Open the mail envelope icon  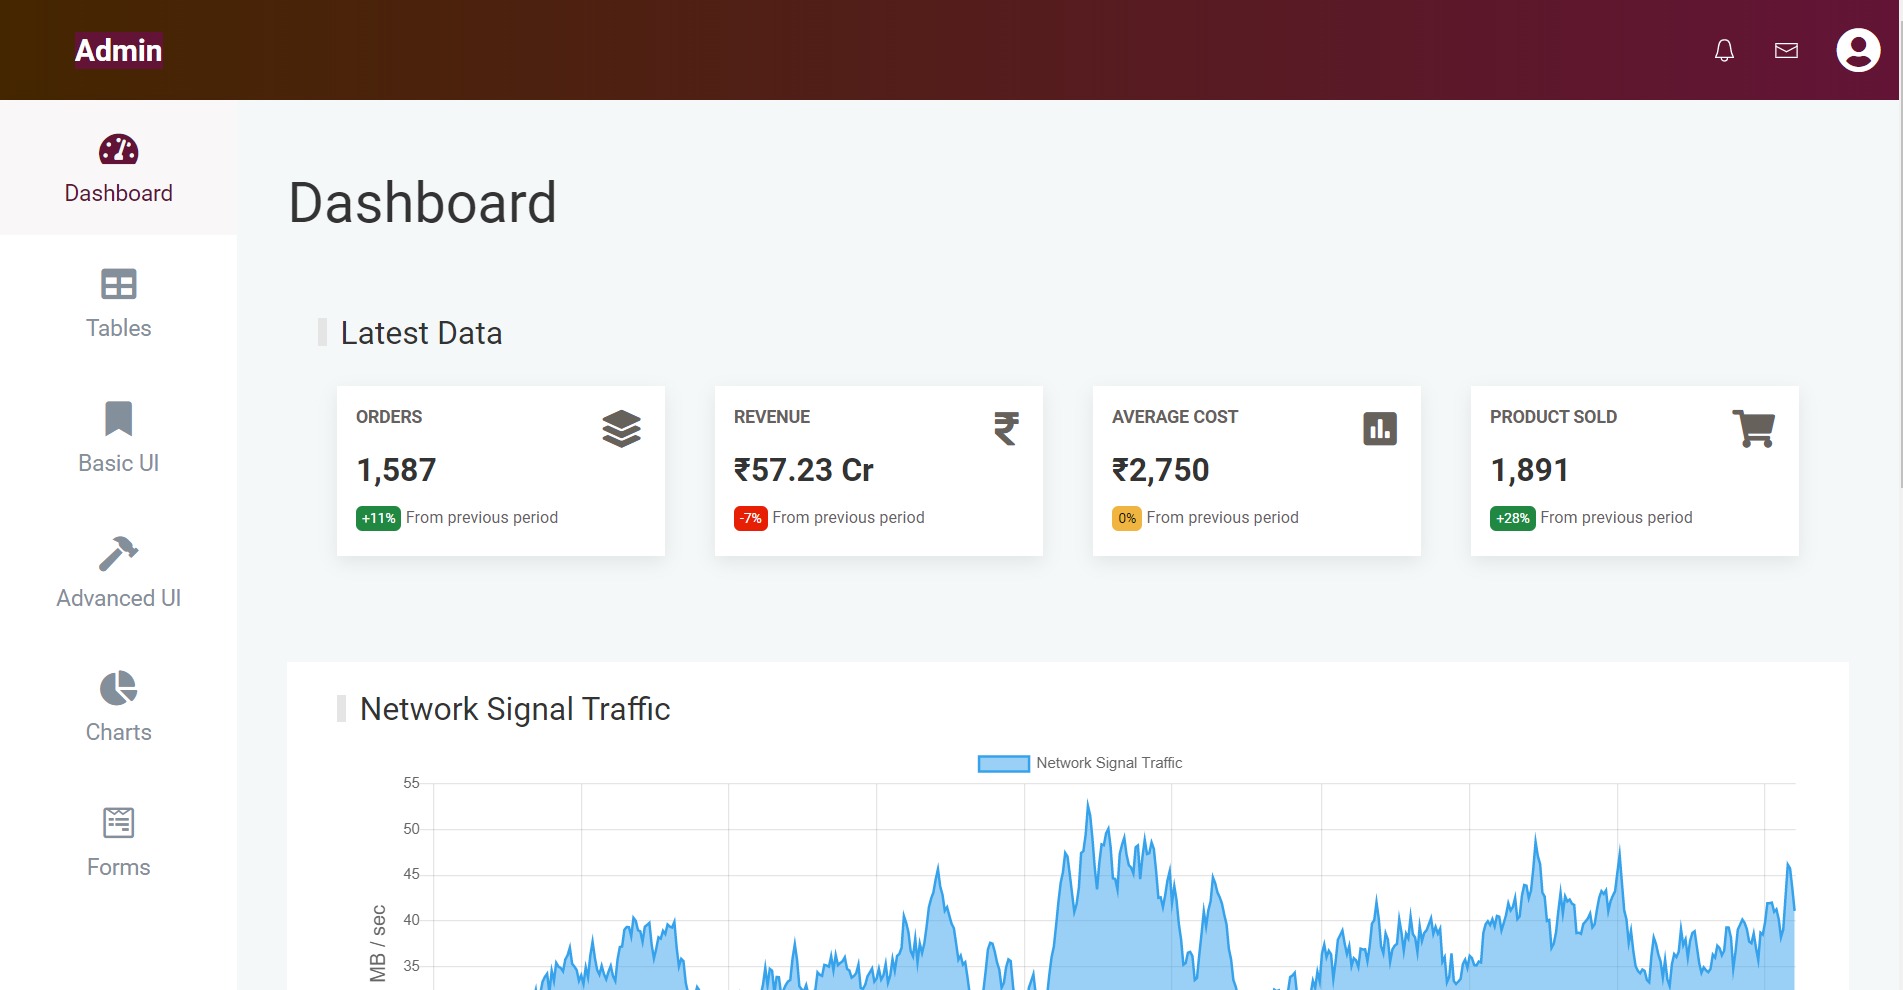(x=1786, y=50)
